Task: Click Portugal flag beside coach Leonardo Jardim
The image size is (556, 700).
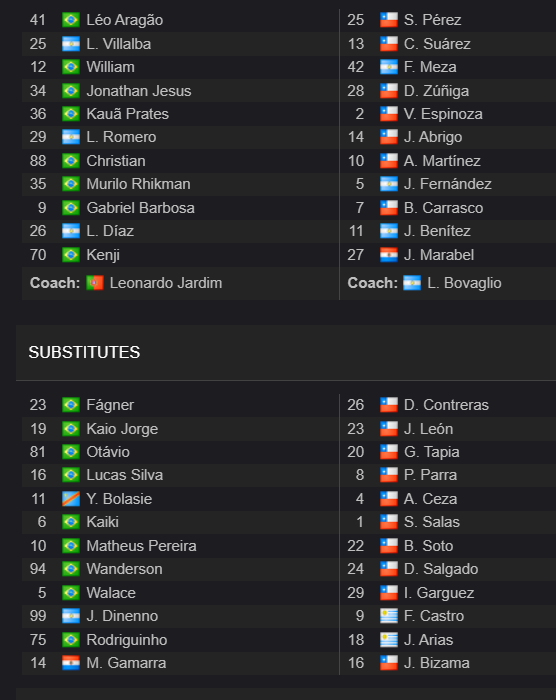Action: tap(95, 283)
